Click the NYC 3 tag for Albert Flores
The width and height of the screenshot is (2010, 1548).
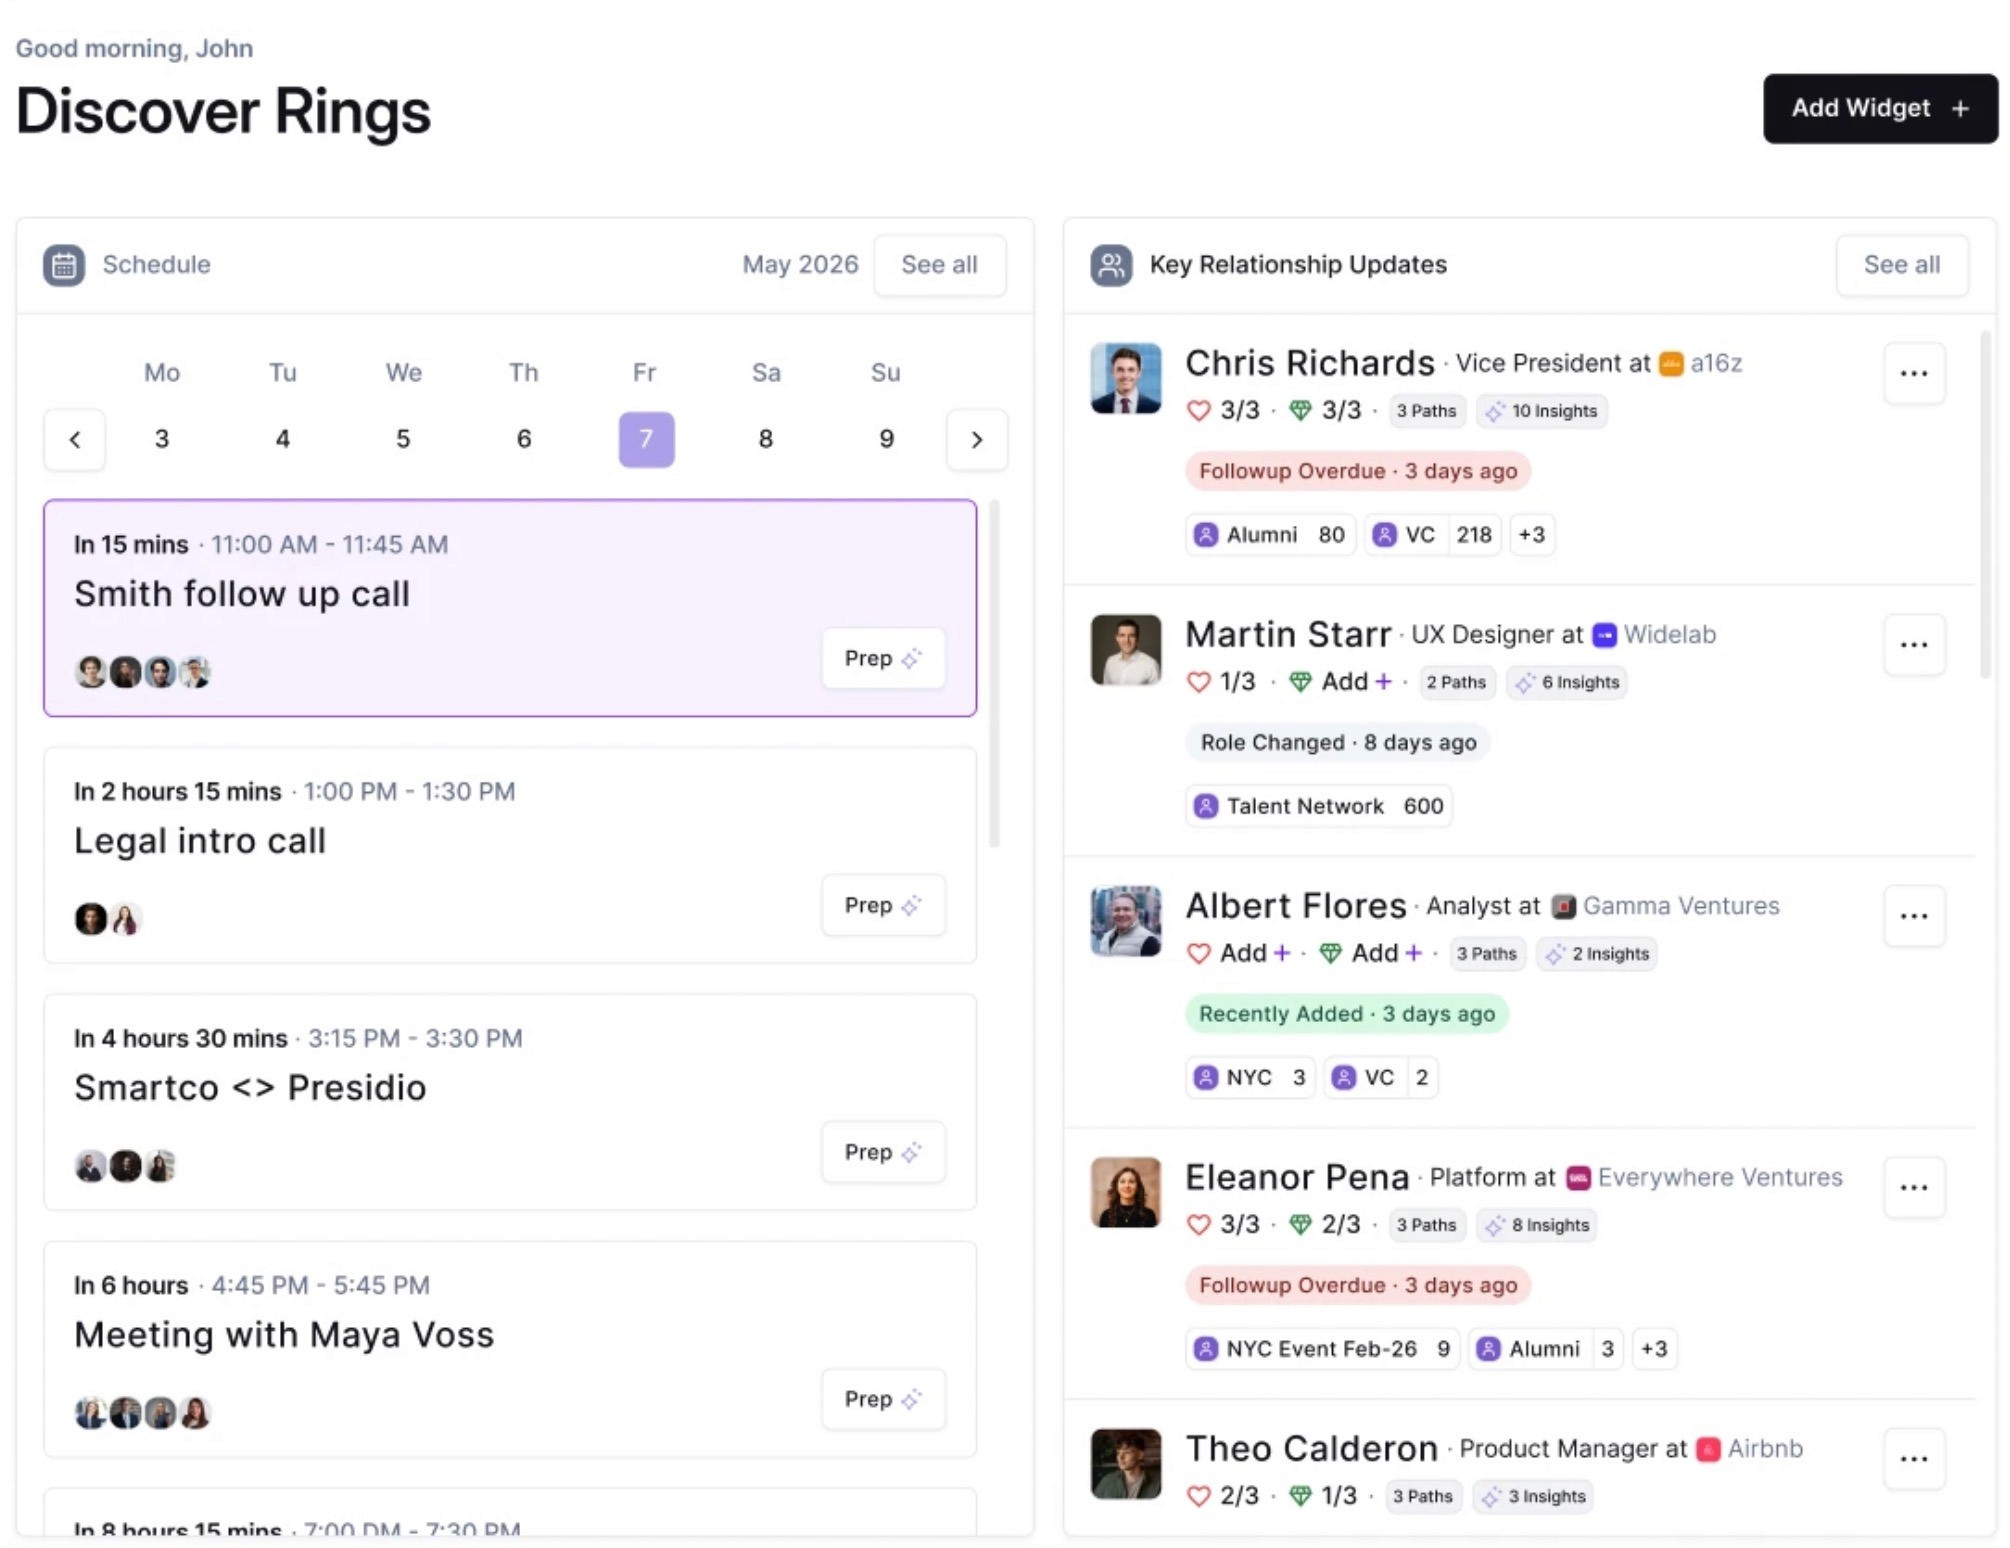click(x=1250, y=1077)
